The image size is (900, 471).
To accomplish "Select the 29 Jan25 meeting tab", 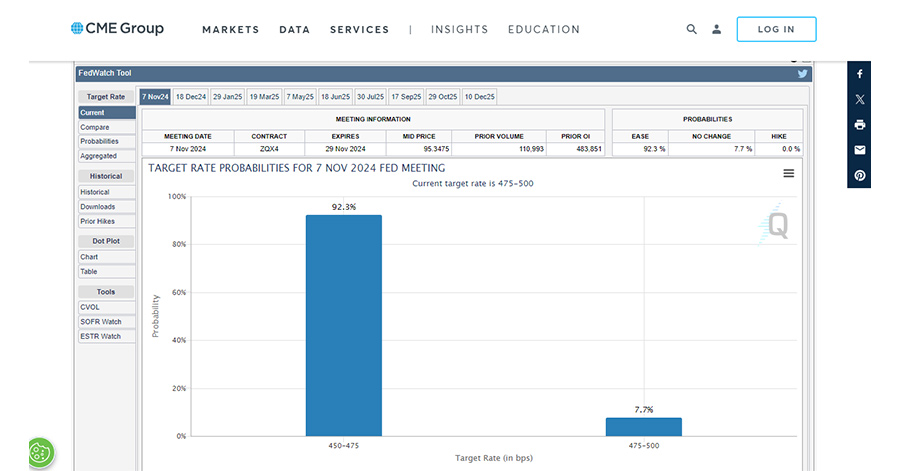I will (227, 97).
